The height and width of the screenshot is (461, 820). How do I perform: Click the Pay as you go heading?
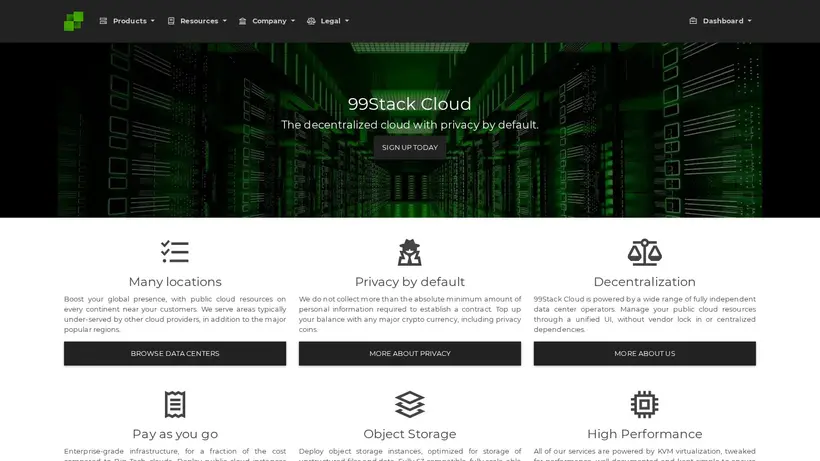(x=175, y=434)
